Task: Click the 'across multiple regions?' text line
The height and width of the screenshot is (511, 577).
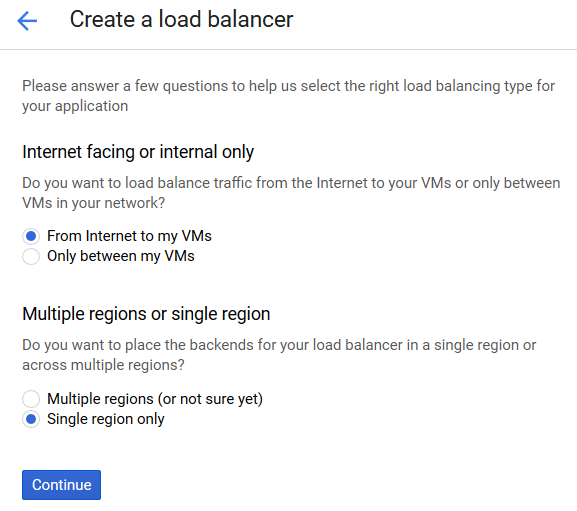Action: pos(103,365)
